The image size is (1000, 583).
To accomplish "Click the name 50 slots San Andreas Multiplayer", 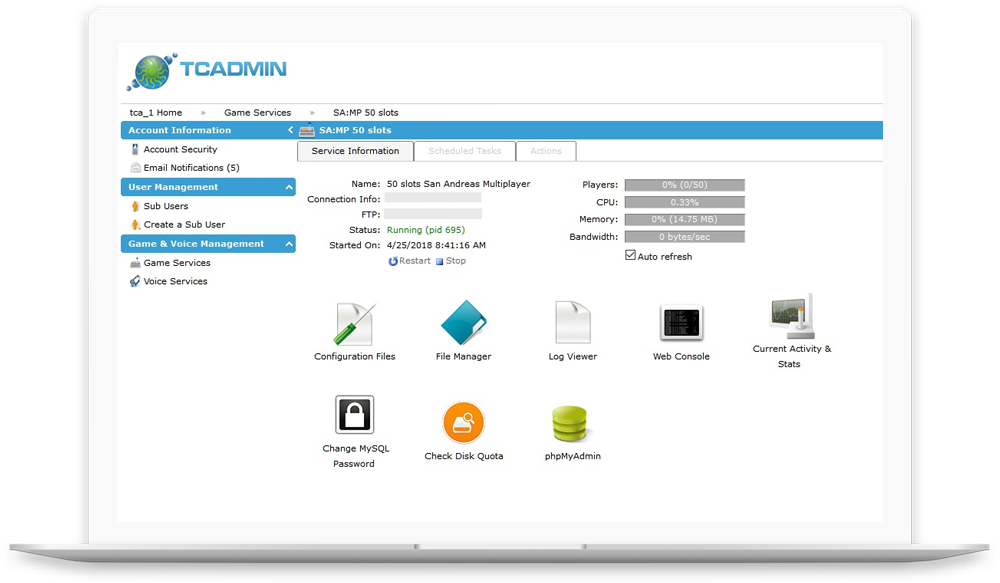I will click(x=459, y=184).
